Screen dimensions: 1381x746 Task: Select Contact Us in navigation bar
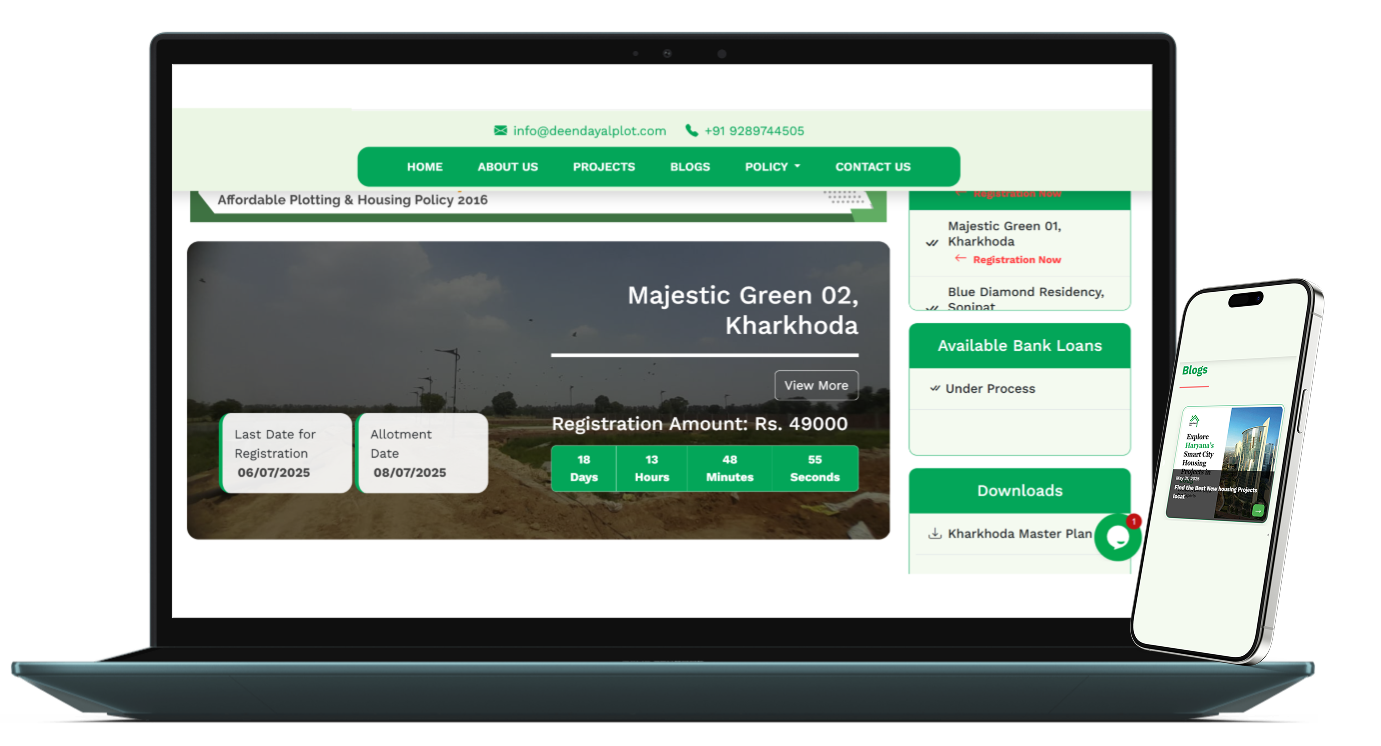(x=872, y=167)
